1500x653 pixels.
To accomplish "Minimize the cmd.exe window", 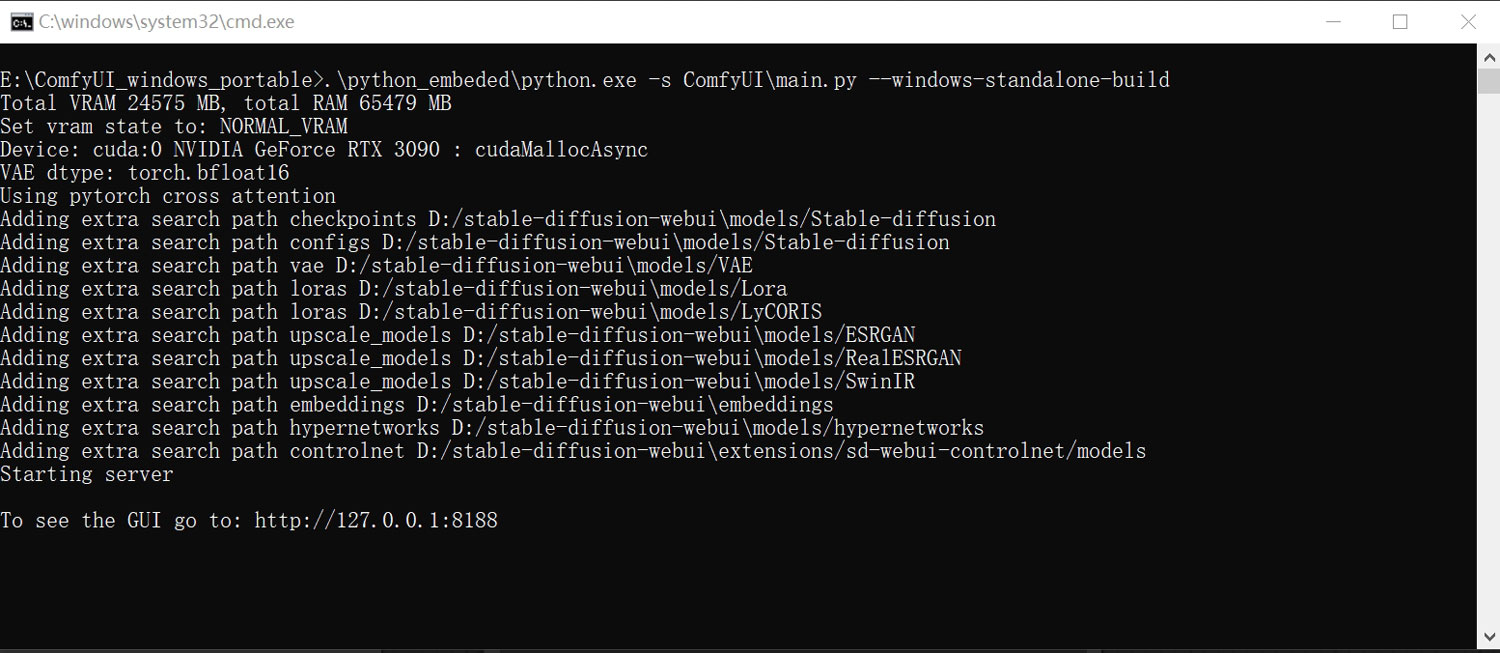I will tap(1331, 22).
